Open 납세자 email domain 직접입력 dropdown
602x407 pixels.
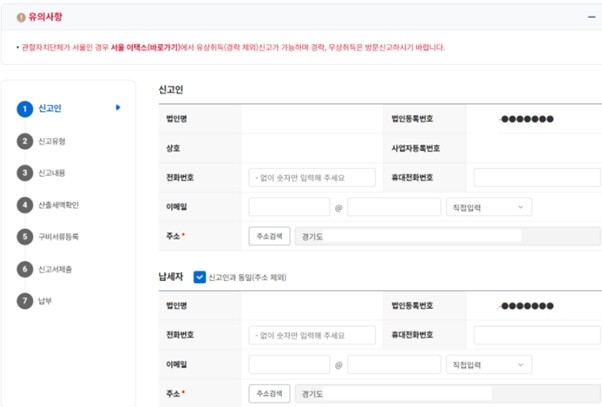488,365
